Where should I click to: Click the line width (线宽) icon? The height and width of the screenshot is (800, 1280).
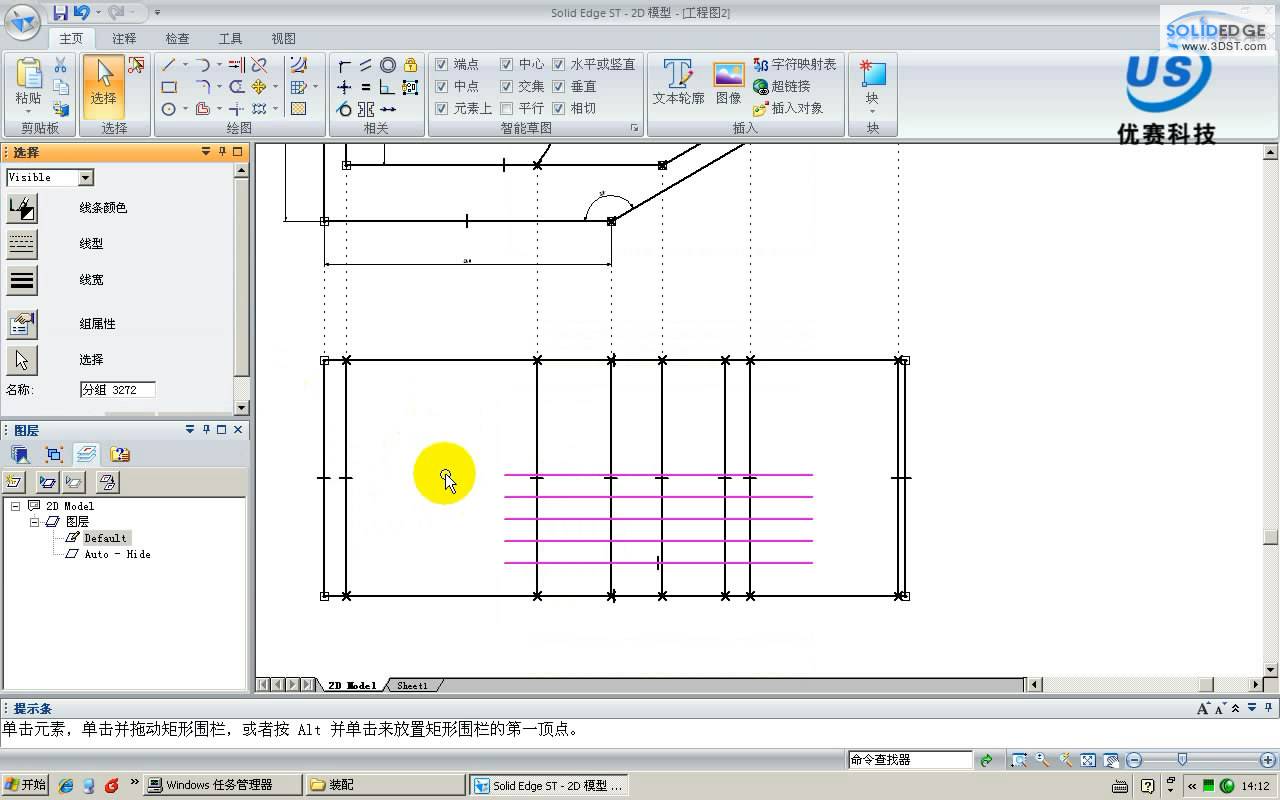(22, 280)
